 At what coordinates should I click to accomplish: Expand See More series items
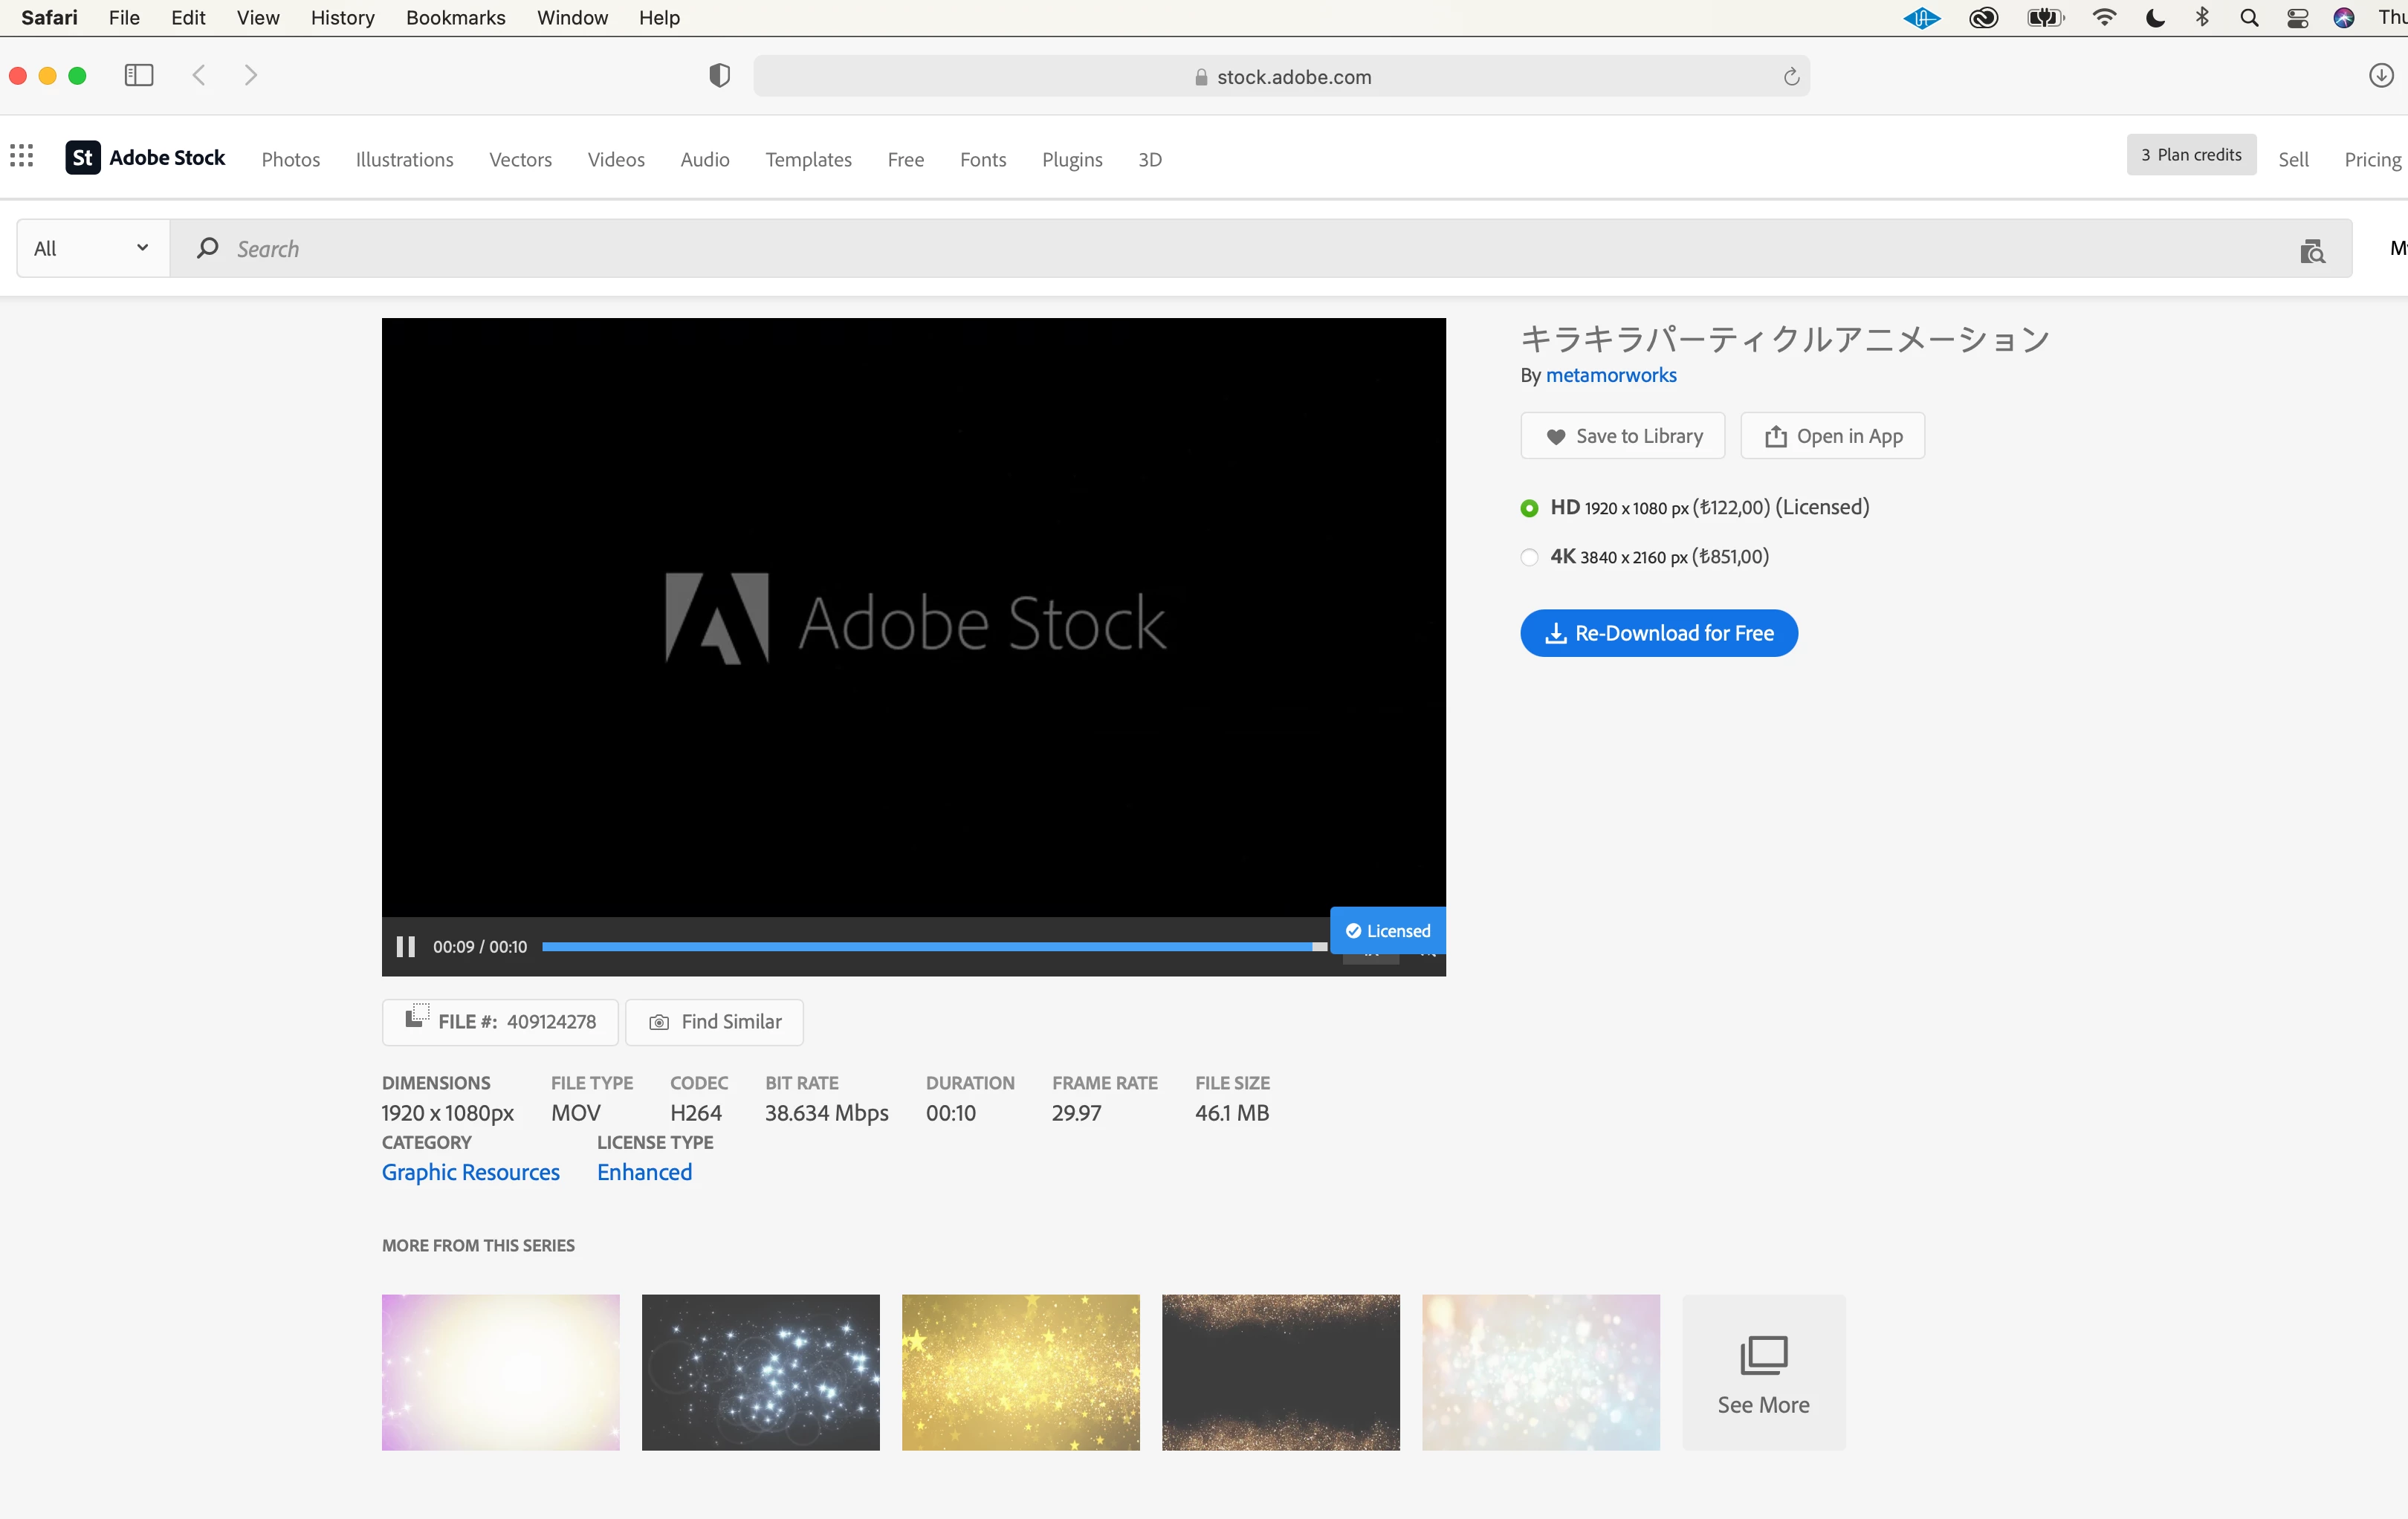pos(1763,1372)
